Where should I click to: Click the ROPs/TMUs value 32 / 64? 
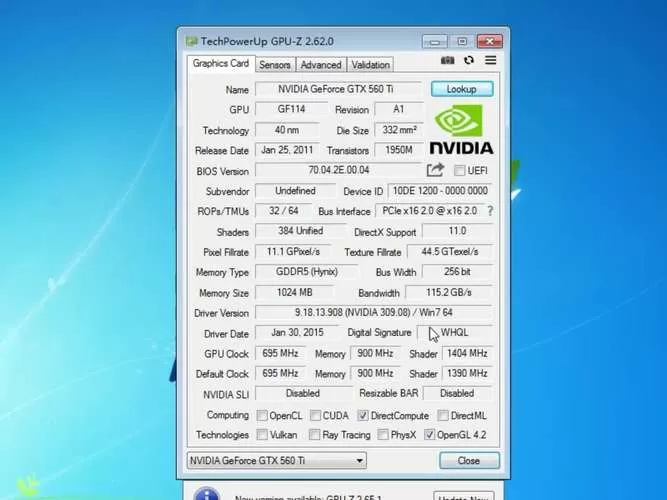(284, 211)
